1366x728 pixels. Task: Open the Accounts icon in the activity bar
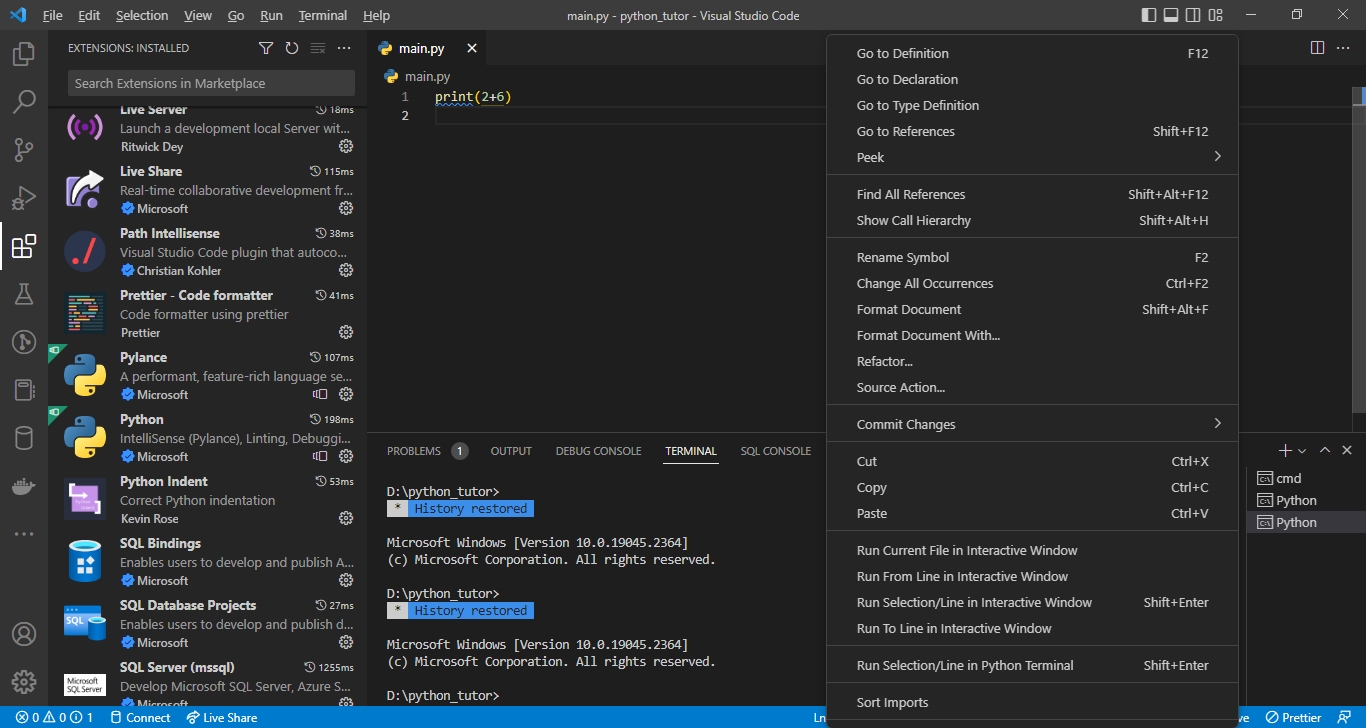23,633
